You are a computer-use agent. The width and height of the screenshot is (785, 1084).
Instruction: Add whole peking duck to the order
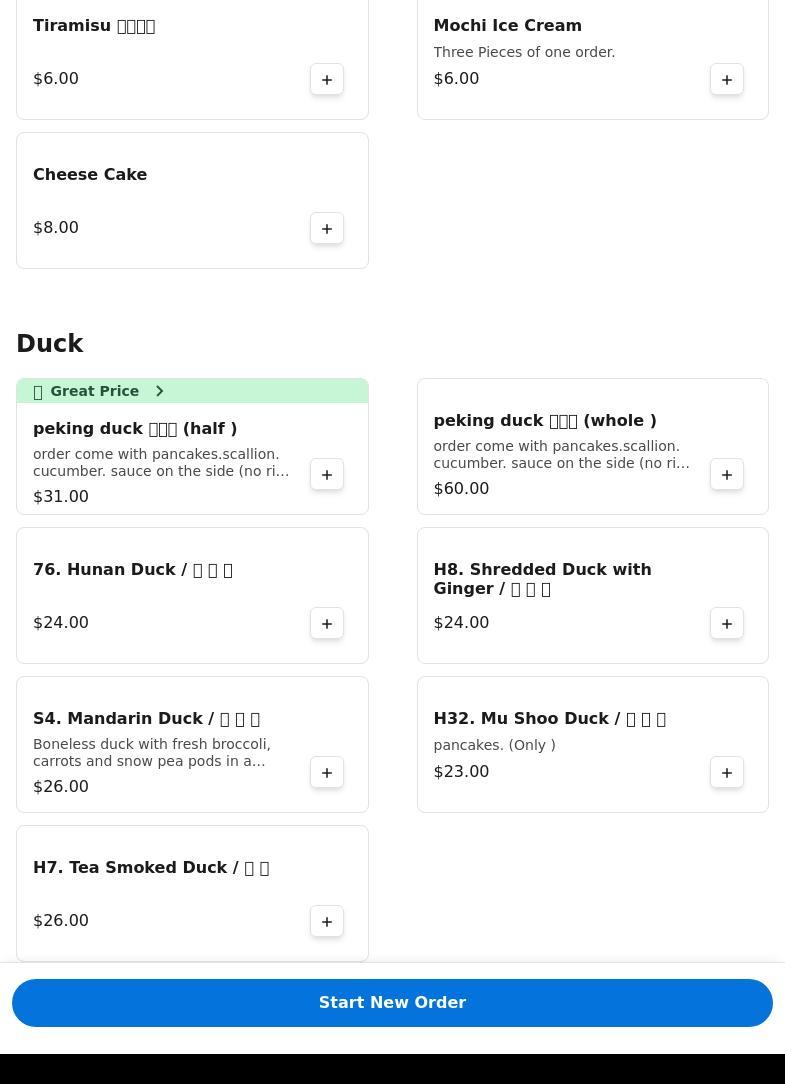727,474
